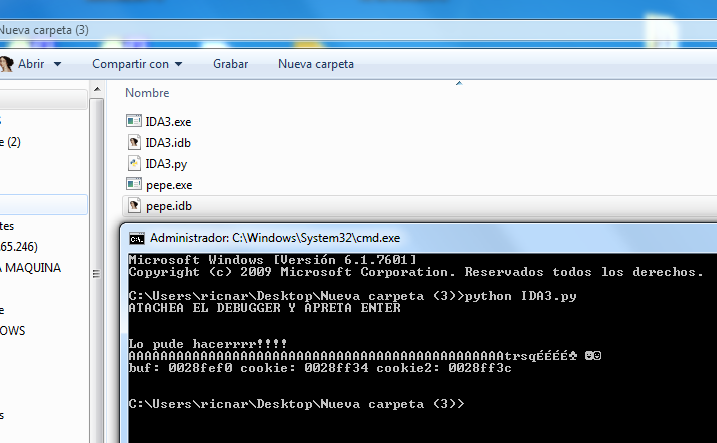Select the pepe.exe executable icon
The image size is (717, 443).
click(x=134, y=184)
